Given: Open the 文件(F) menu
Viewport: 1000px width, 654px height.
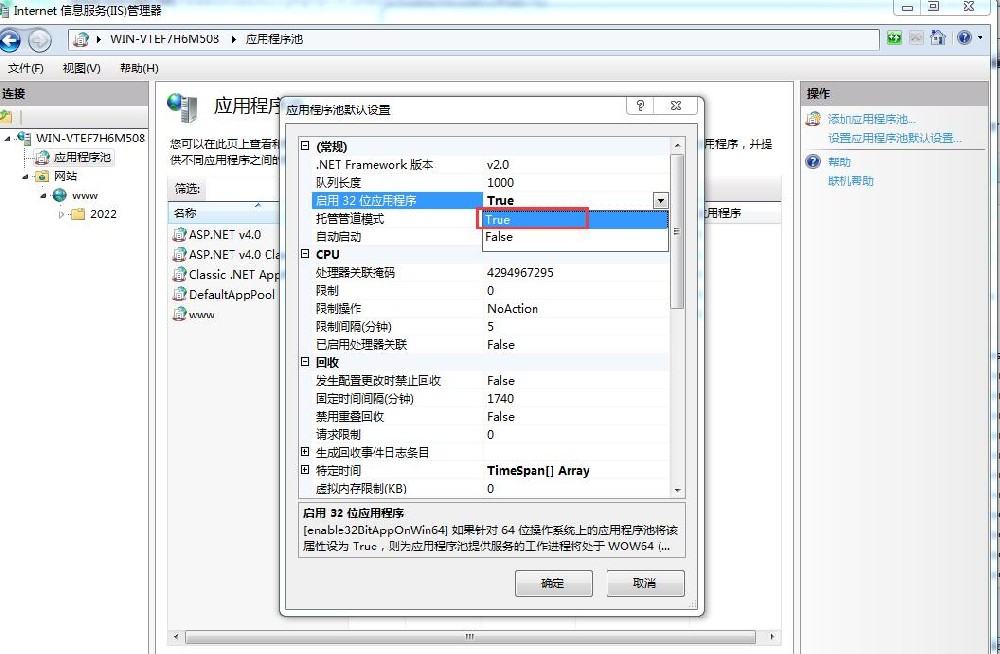Looking at the screenshot, I should click(24, 68).
